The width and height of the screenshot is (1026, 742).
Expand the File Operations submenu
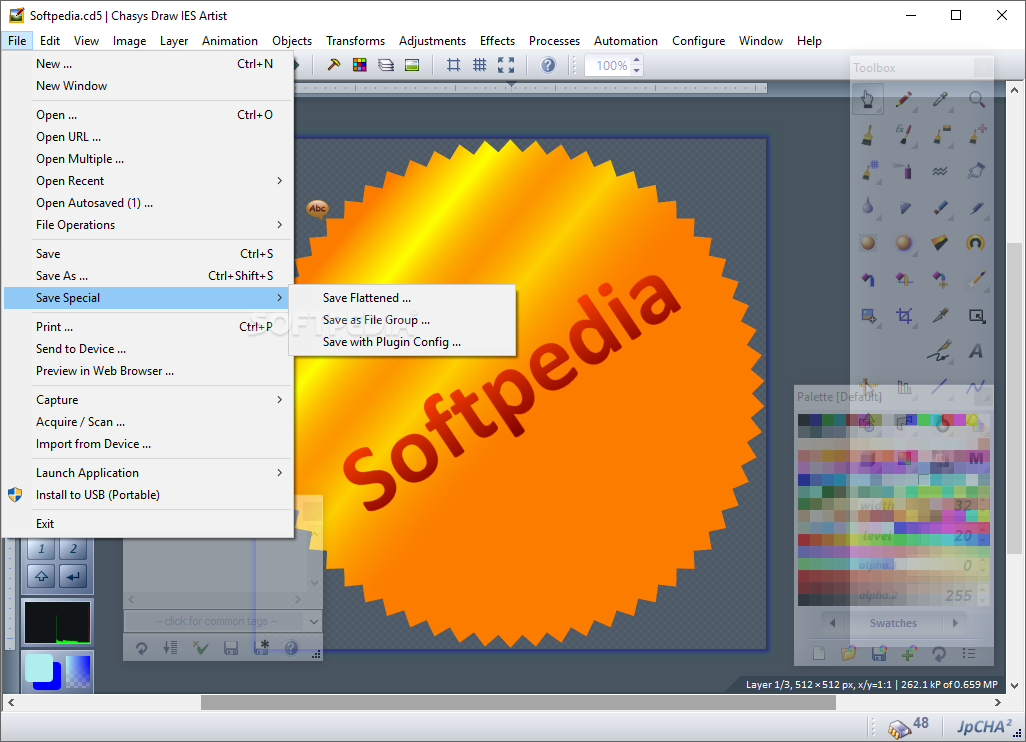(x=148, y=224)
